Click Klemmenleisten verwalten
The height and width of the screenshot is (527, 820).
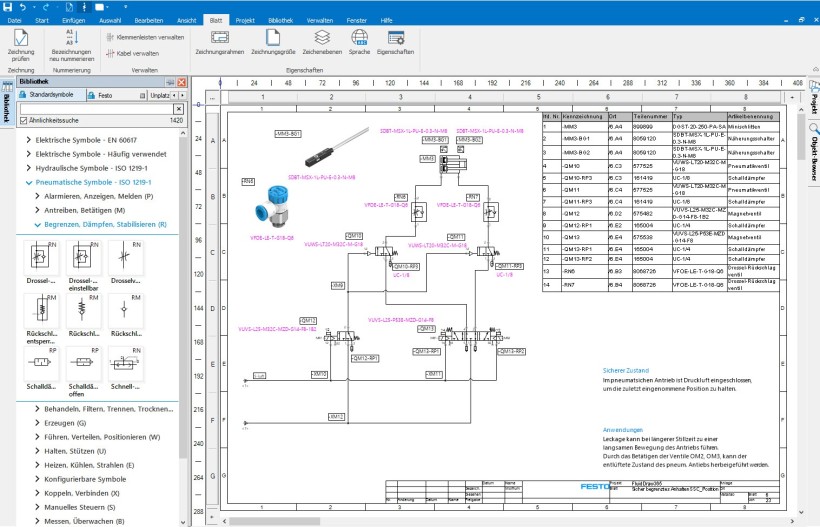145,37
